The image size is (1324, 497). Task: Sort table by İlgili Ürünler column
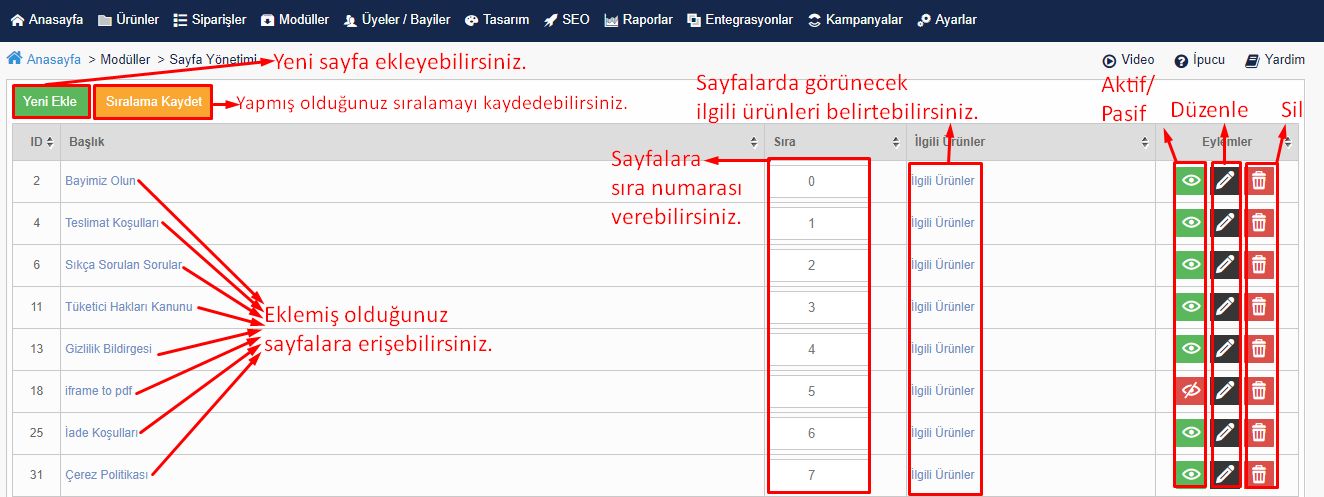pos(1031,142)
